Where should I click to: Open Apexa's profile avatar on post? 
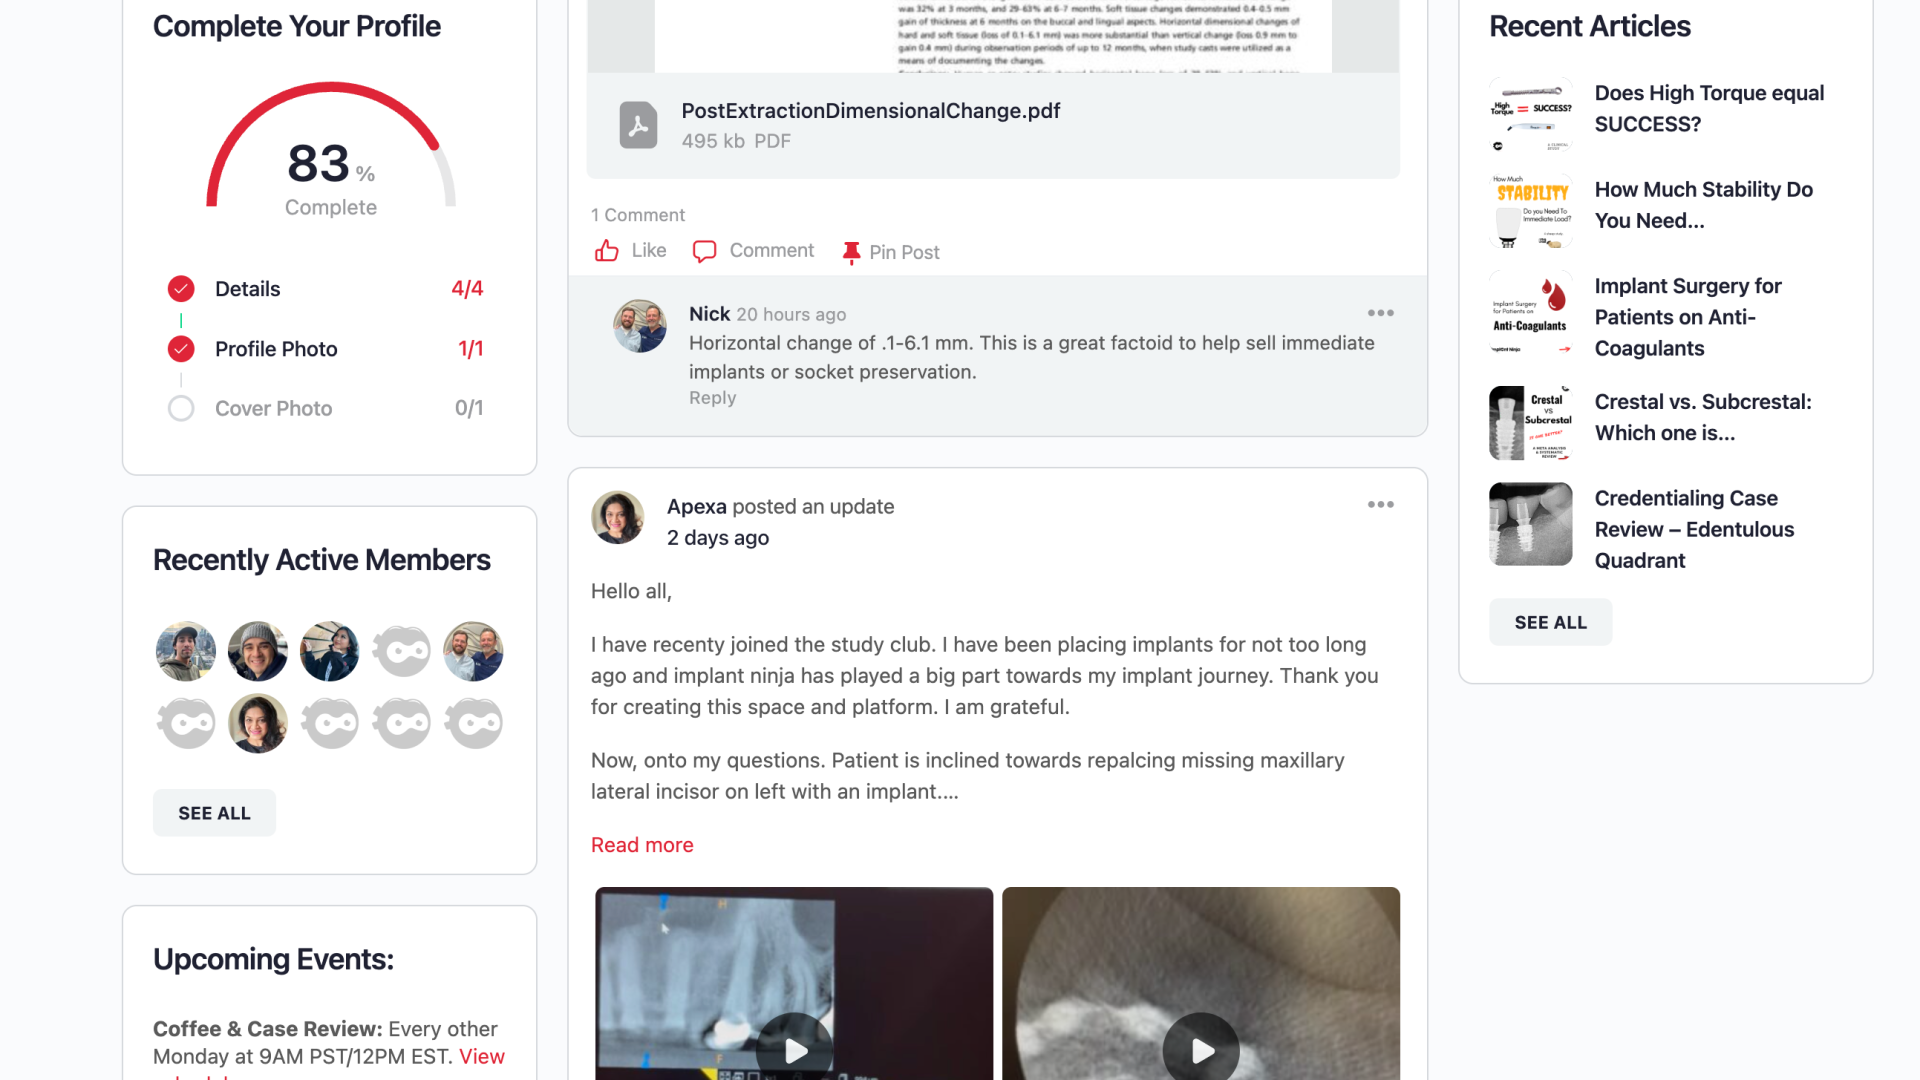pos(618,518)
